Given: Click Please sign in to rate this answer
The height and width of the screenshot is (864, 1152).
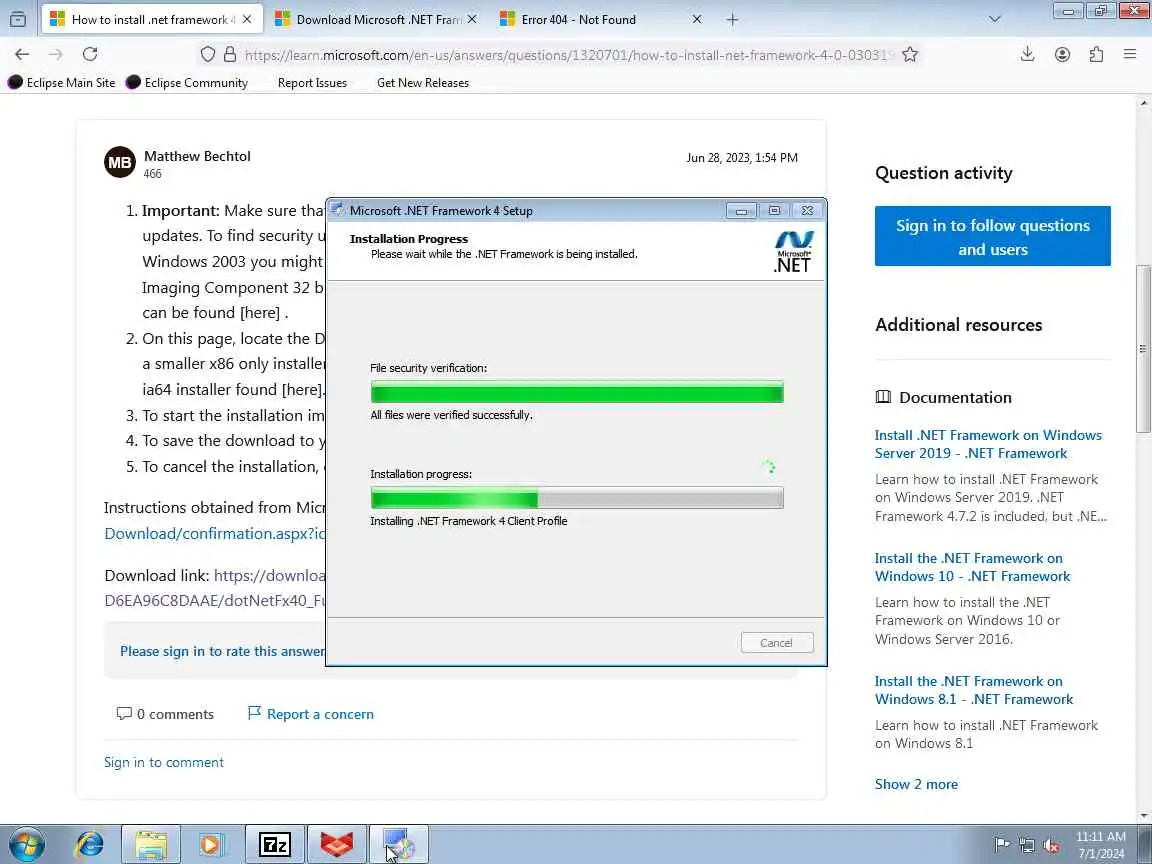Looking at the screenshot, I should click(x=222, y=651).
